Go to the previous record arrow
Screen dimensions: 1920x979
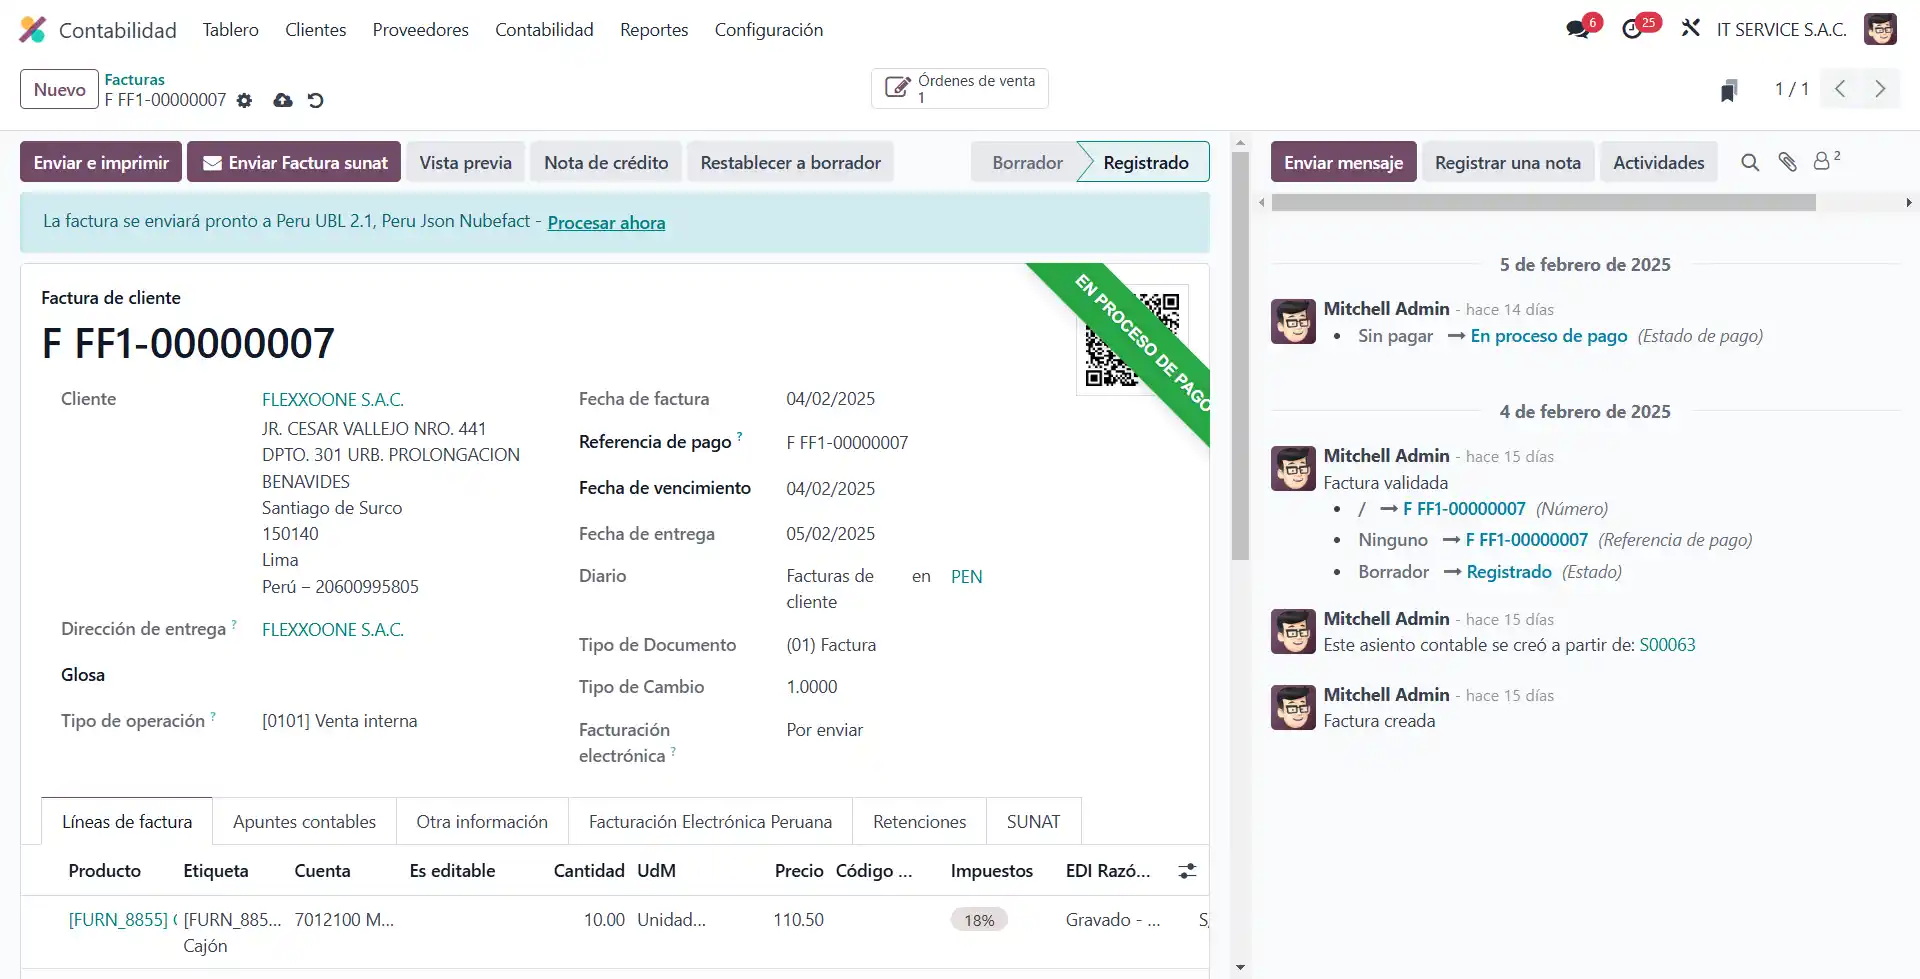coord(1840,89)
